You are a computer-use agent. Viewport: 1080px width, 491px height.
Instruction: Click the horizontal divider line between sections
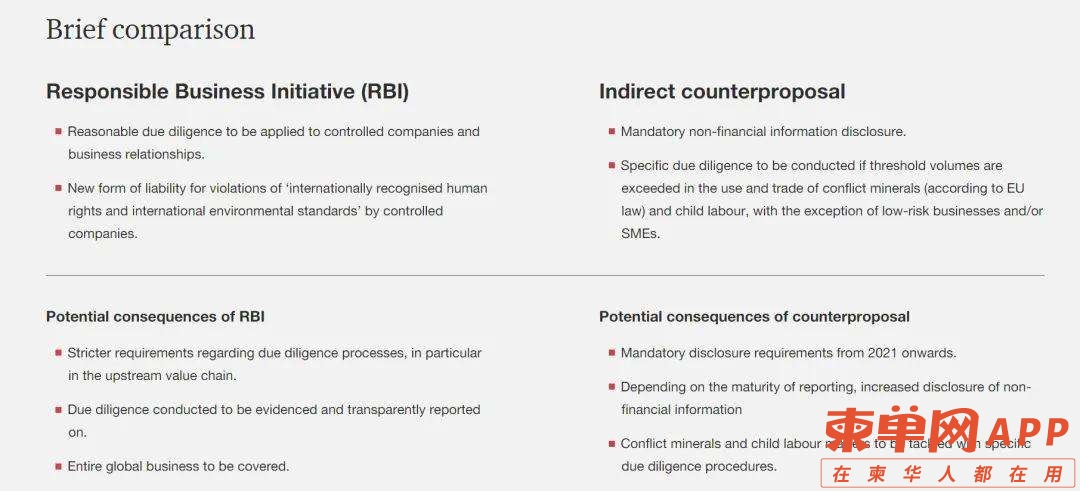click(x=545, y=275)
